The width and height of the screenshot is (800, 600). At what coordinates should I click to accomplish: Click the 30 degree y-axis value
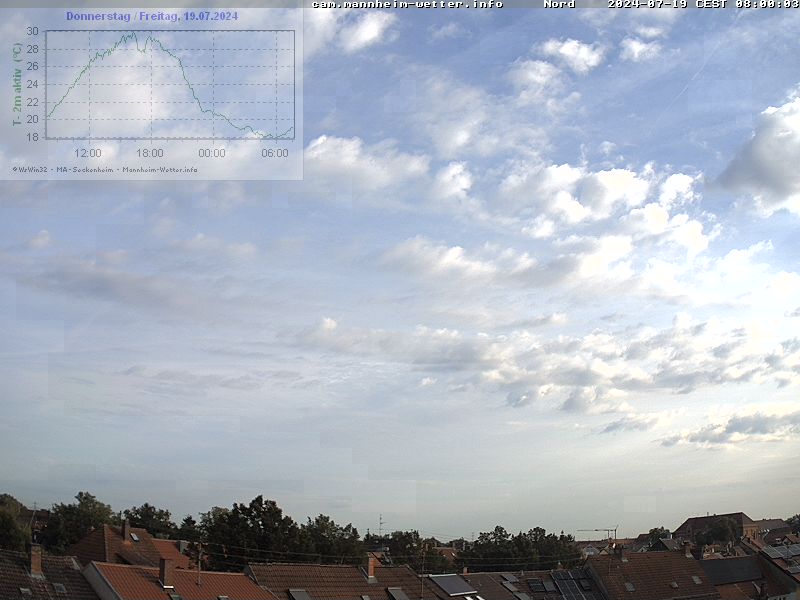32,31
